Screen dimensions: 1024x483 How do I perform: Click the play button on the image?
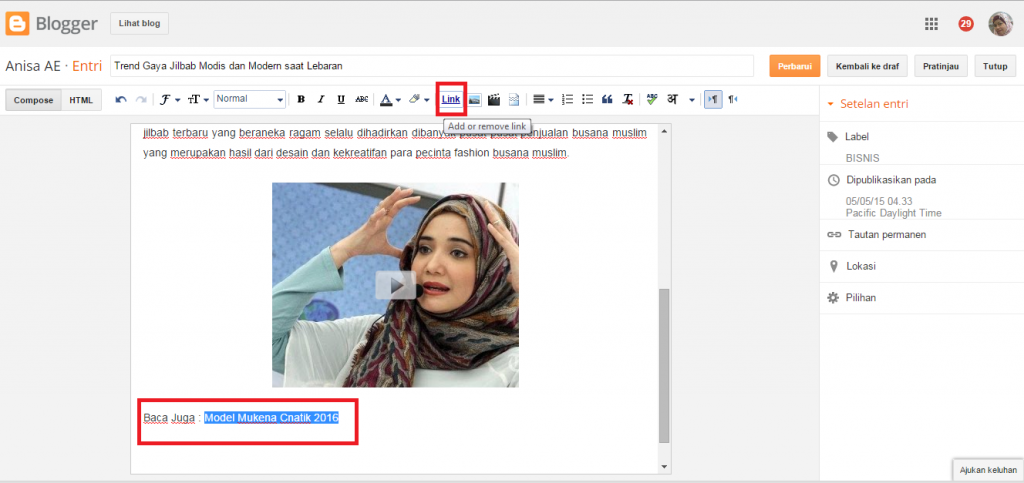(396, 285)
